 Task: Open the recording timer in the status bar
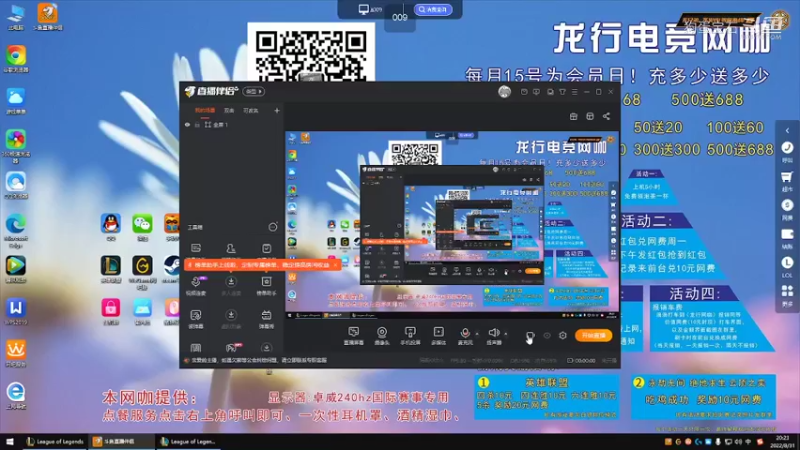click(581, 360)
